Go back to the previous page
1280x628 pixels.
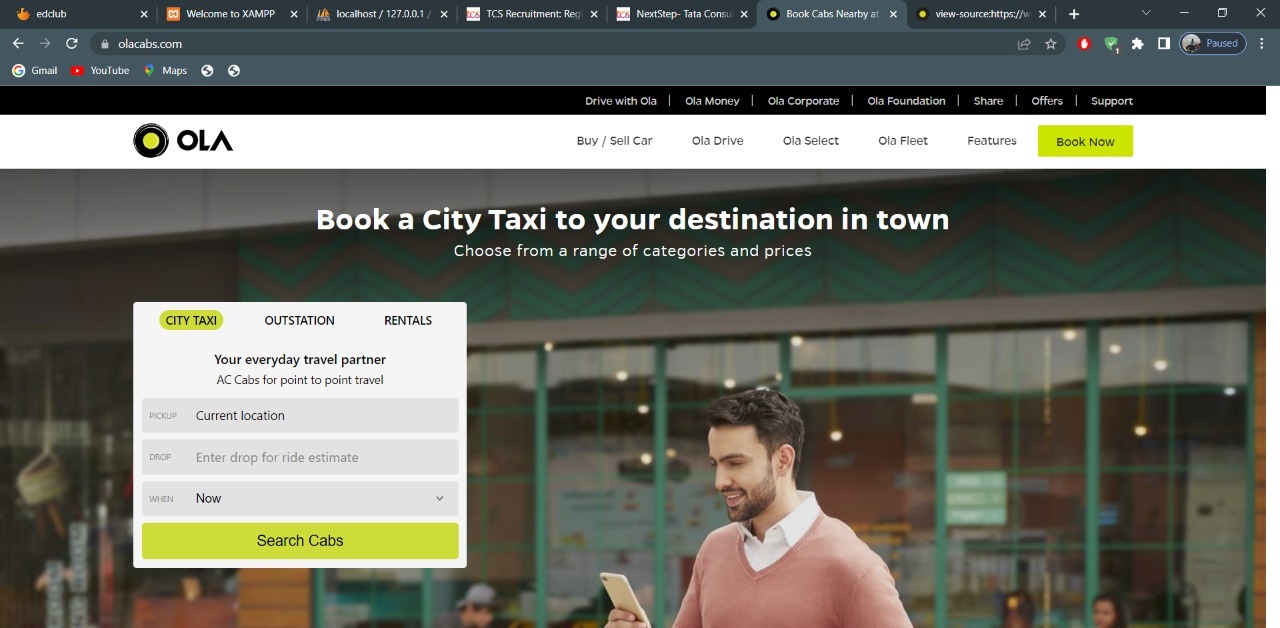(x=18, y=44)
